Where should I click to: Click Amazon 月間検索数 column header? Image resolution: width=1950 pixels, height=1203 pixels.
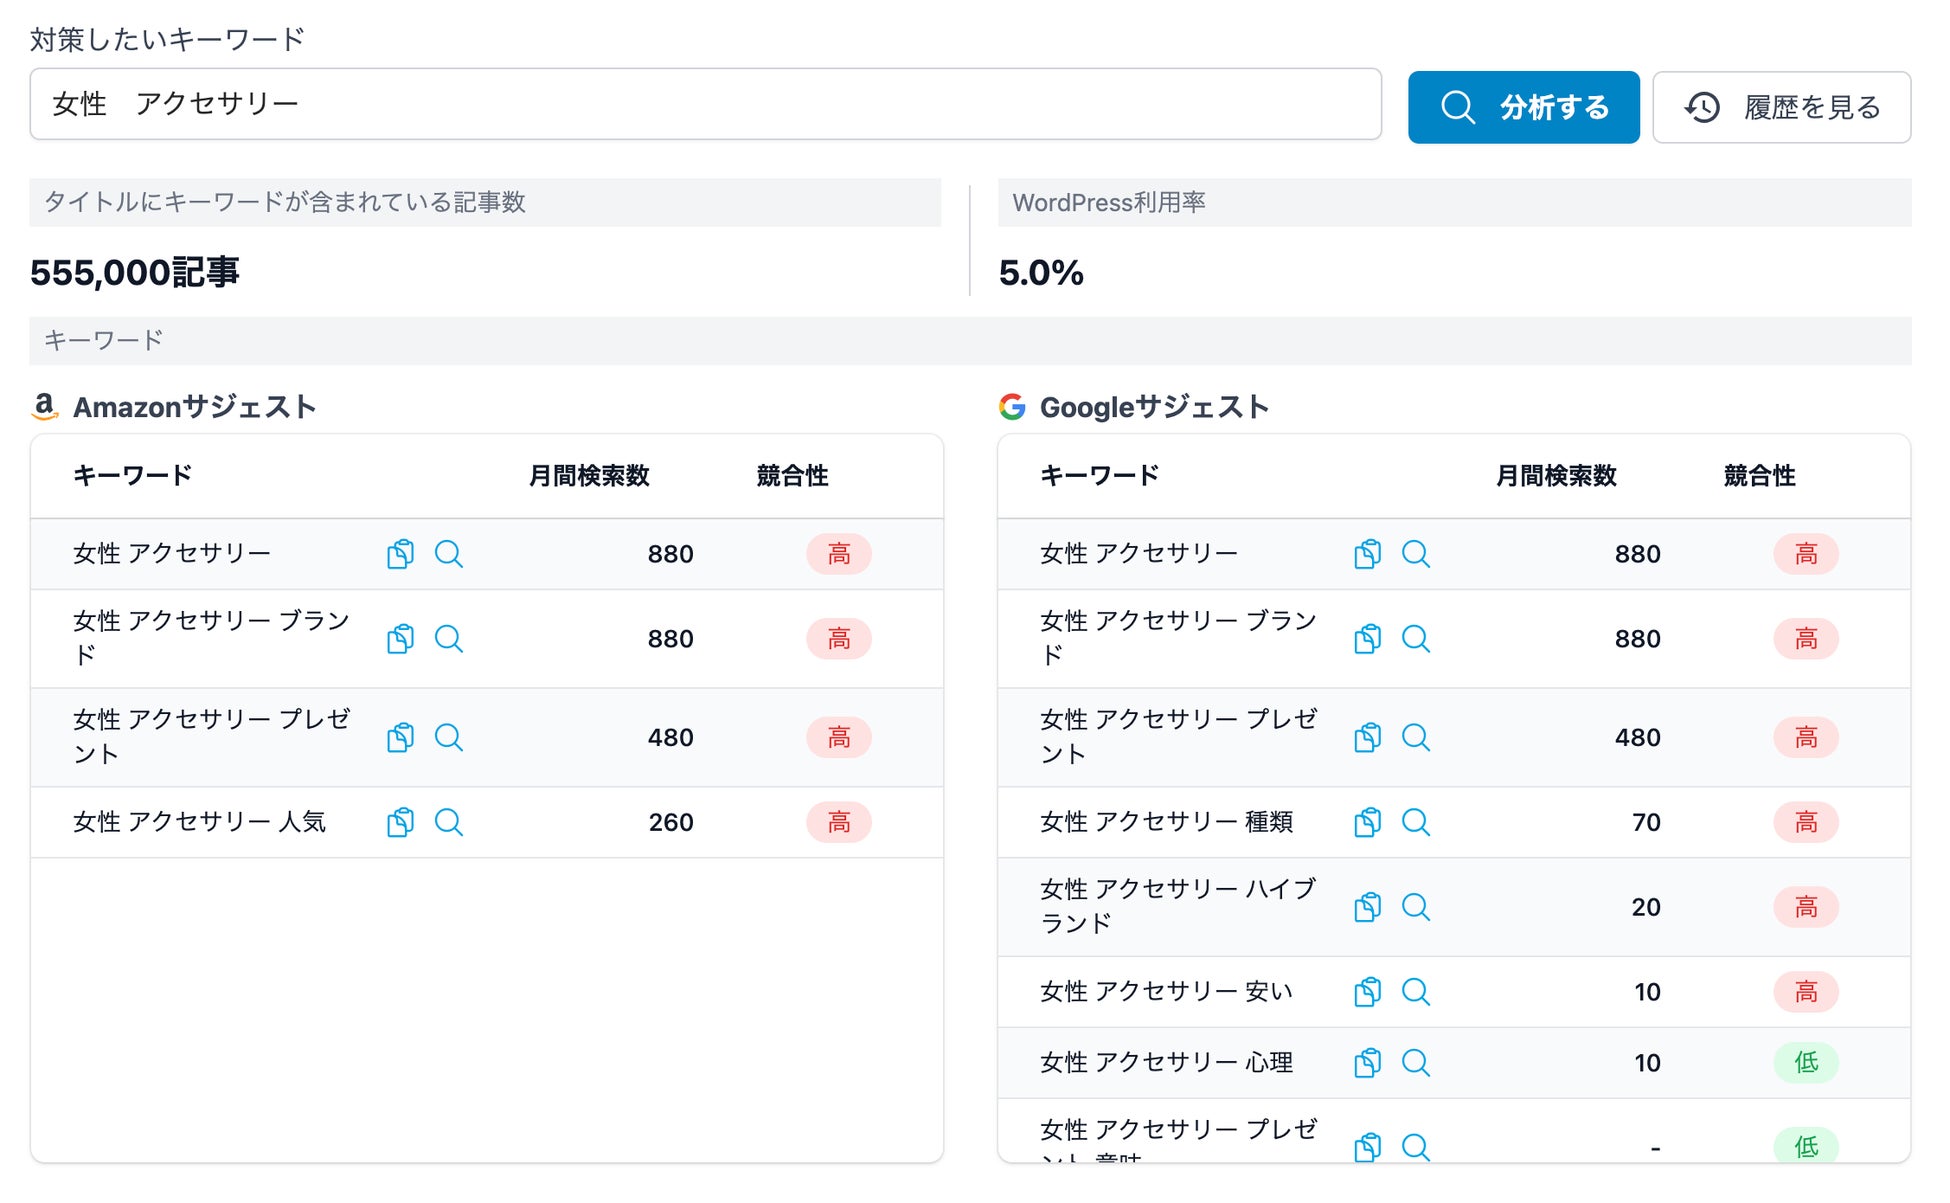[589, 476]
